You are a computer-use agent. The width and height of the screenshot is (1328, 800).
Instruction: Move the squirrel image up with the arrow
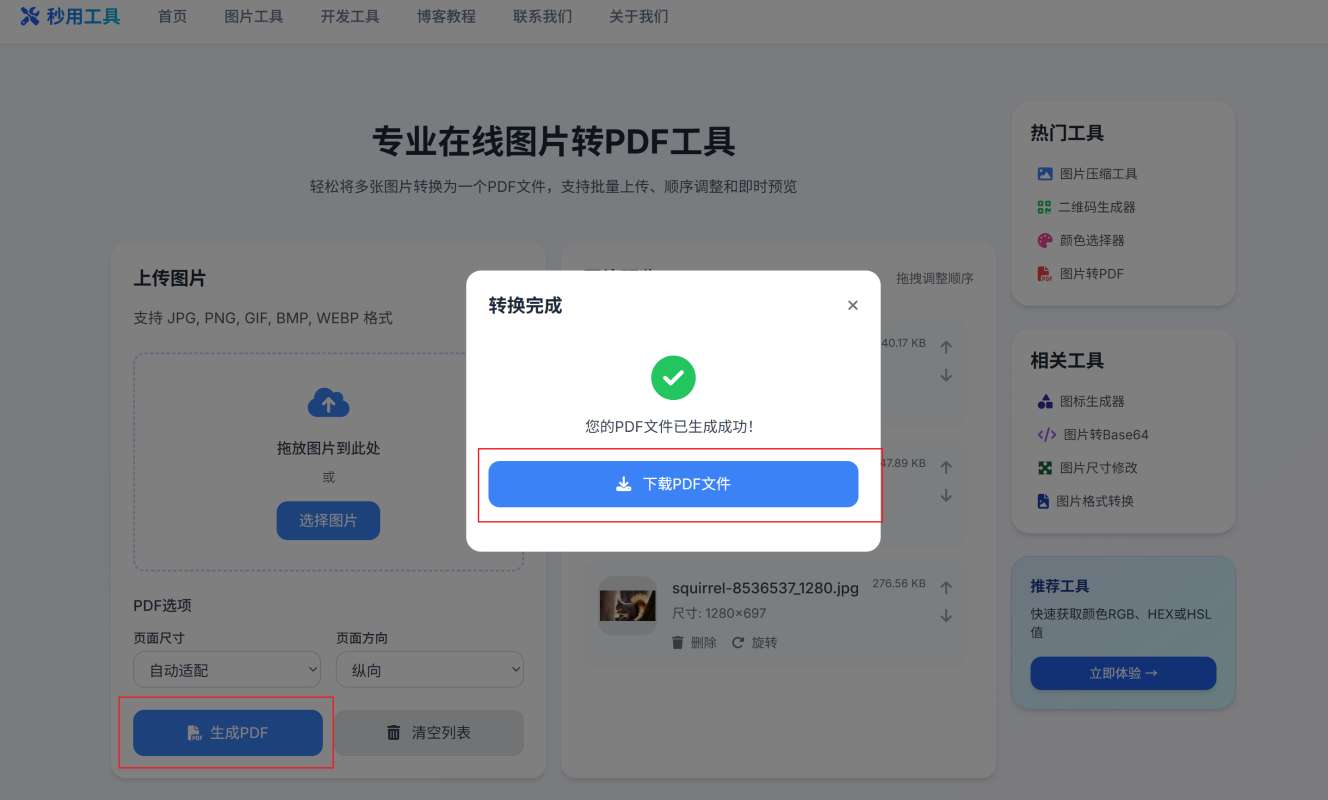946,588
